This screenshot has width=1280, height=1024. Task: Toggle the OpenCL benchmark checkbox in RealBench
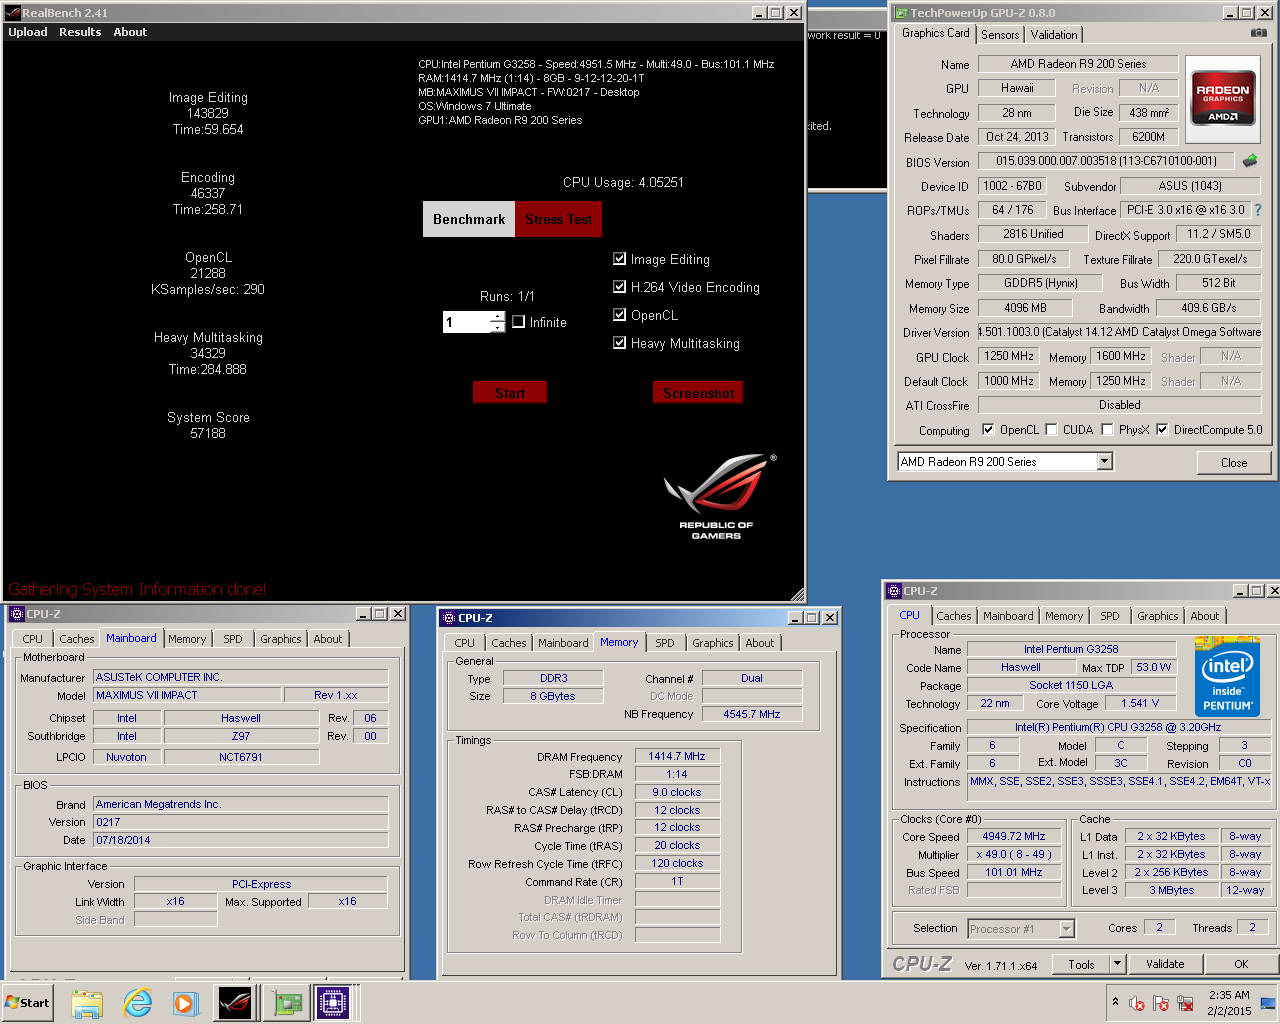619,315
